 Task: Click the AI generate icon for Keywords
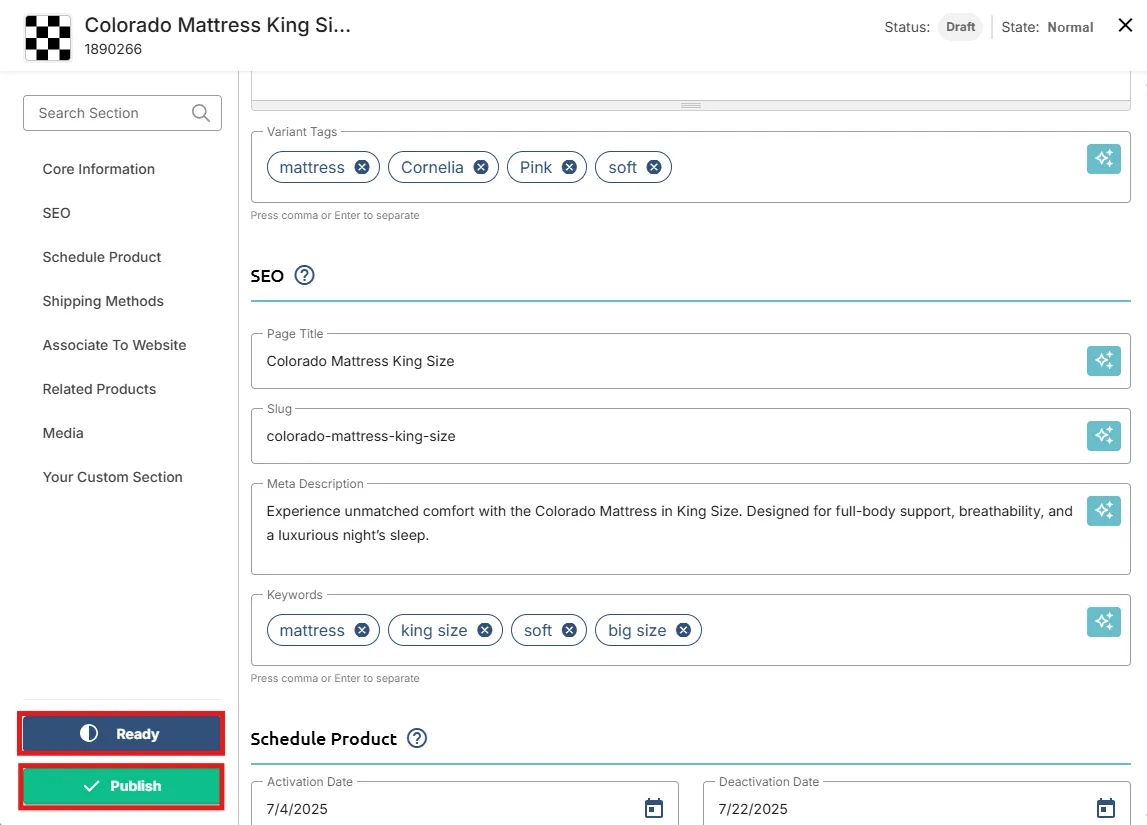click(1103, 622)
